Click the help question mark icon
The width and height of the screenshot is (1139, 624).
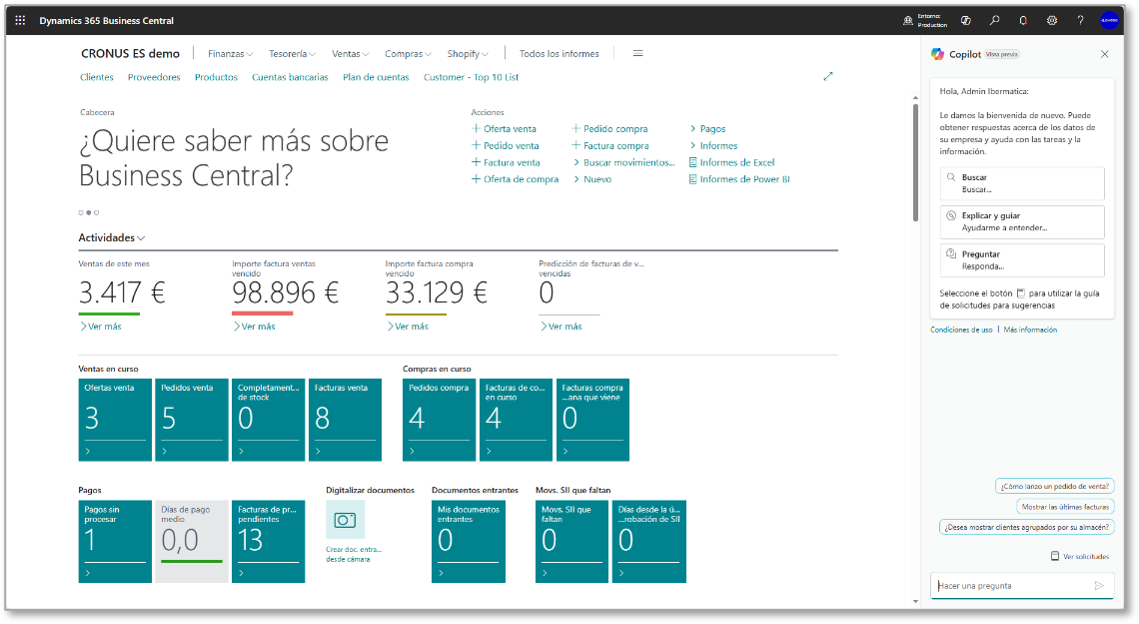click(1080, 20)
